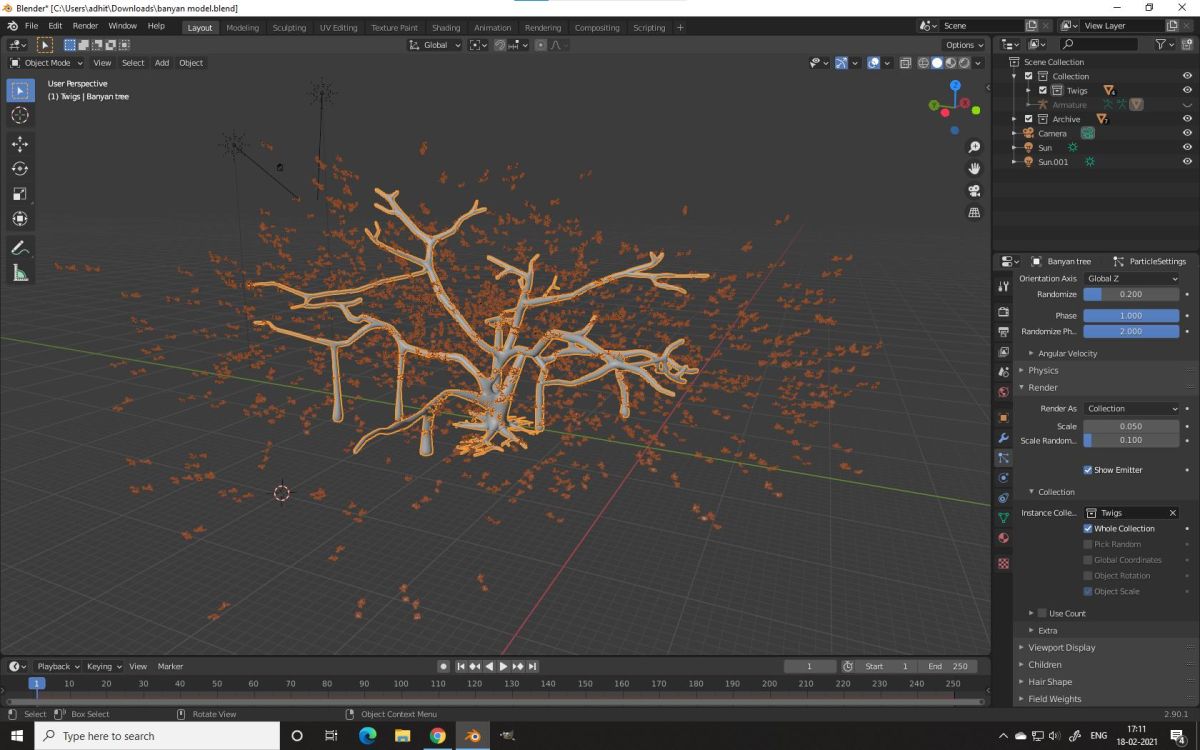1200x750 pixels.
Task: Switch to the Sculpting workspace tab
Action: tap(289, 28)
